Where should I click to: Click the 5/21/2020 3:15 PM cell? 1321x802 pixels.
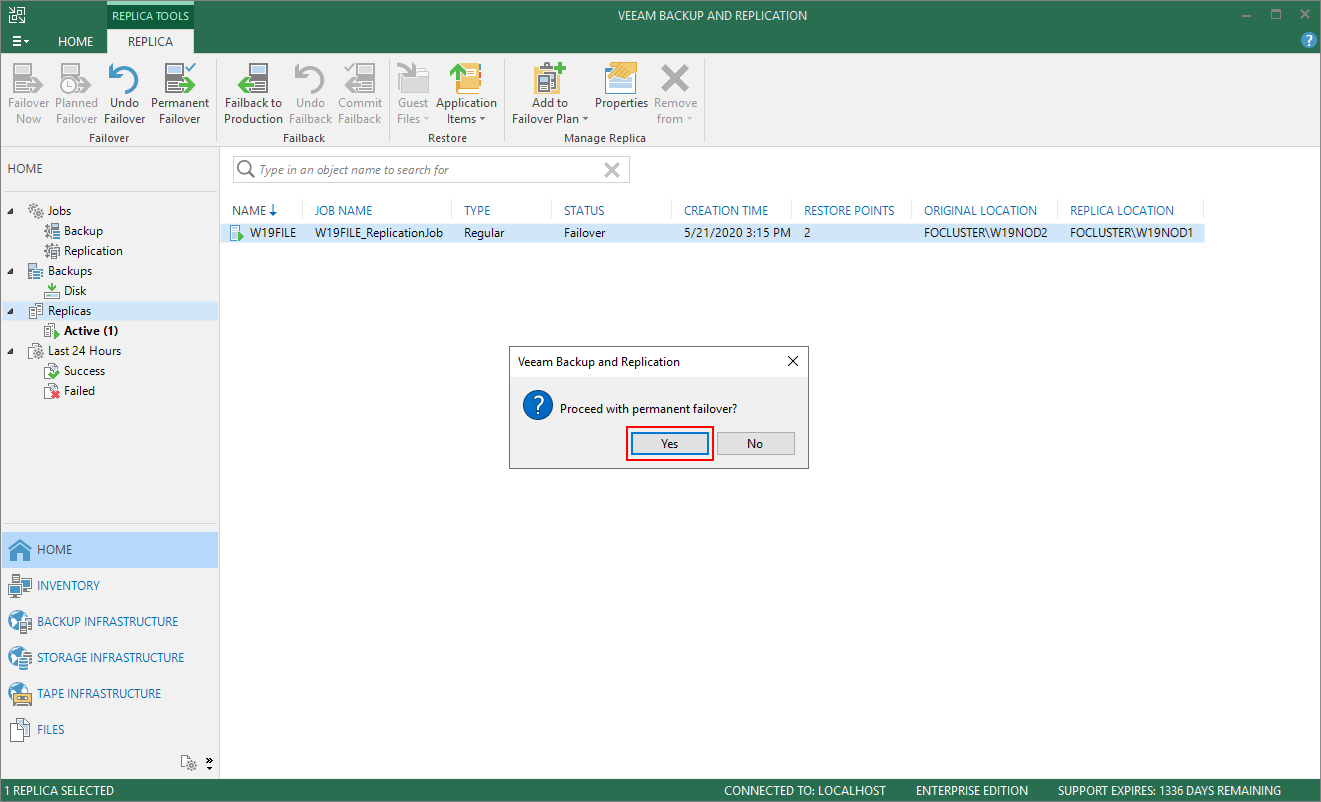coord(737,233)
